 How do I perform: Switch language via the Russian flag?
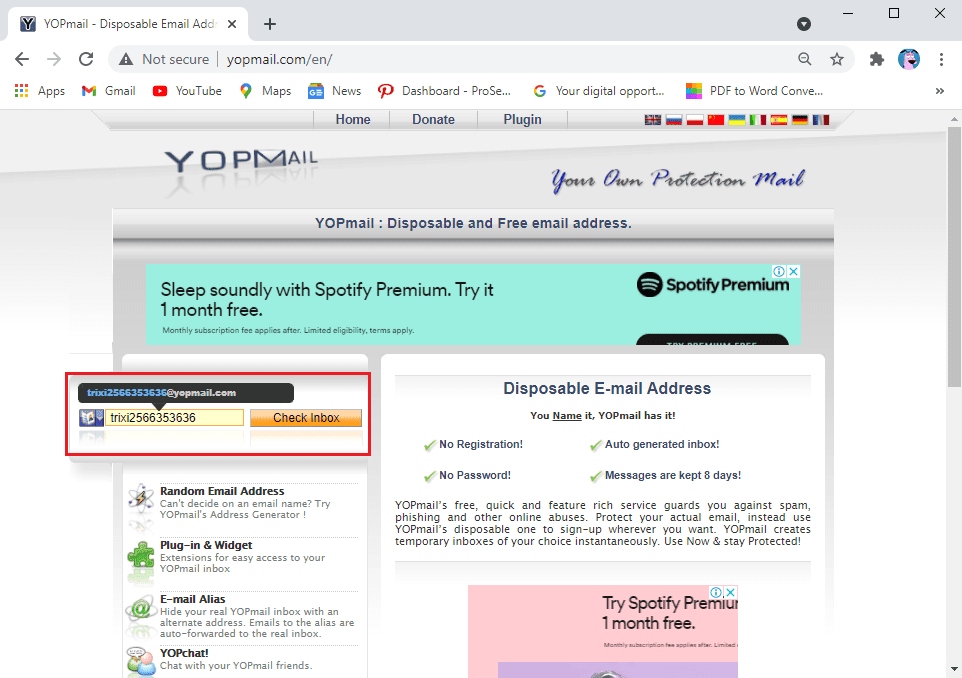click(x=674, y=120)
